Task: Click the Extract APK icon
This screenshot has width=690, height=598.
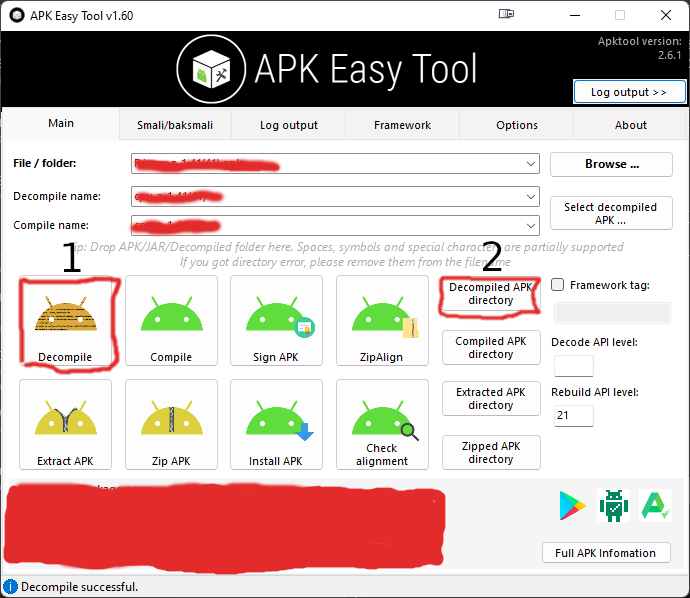Action: point(66,425)
